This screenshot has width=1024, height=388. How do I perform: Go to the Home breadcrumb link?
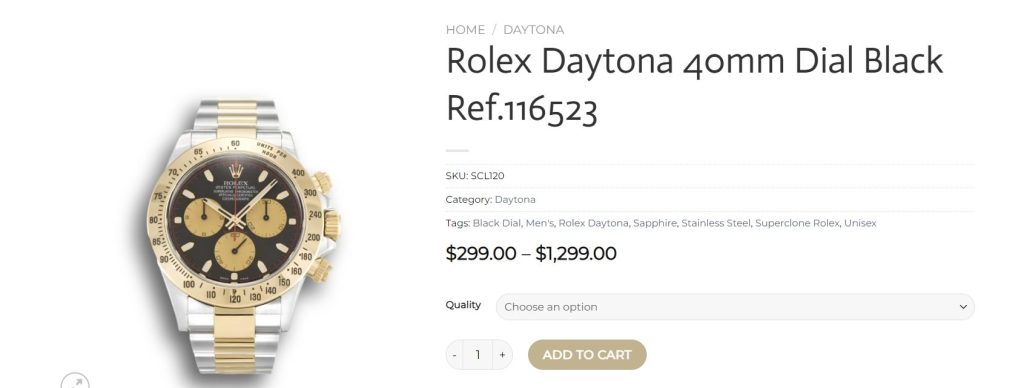pyautogui.click(x=466, y=30)
